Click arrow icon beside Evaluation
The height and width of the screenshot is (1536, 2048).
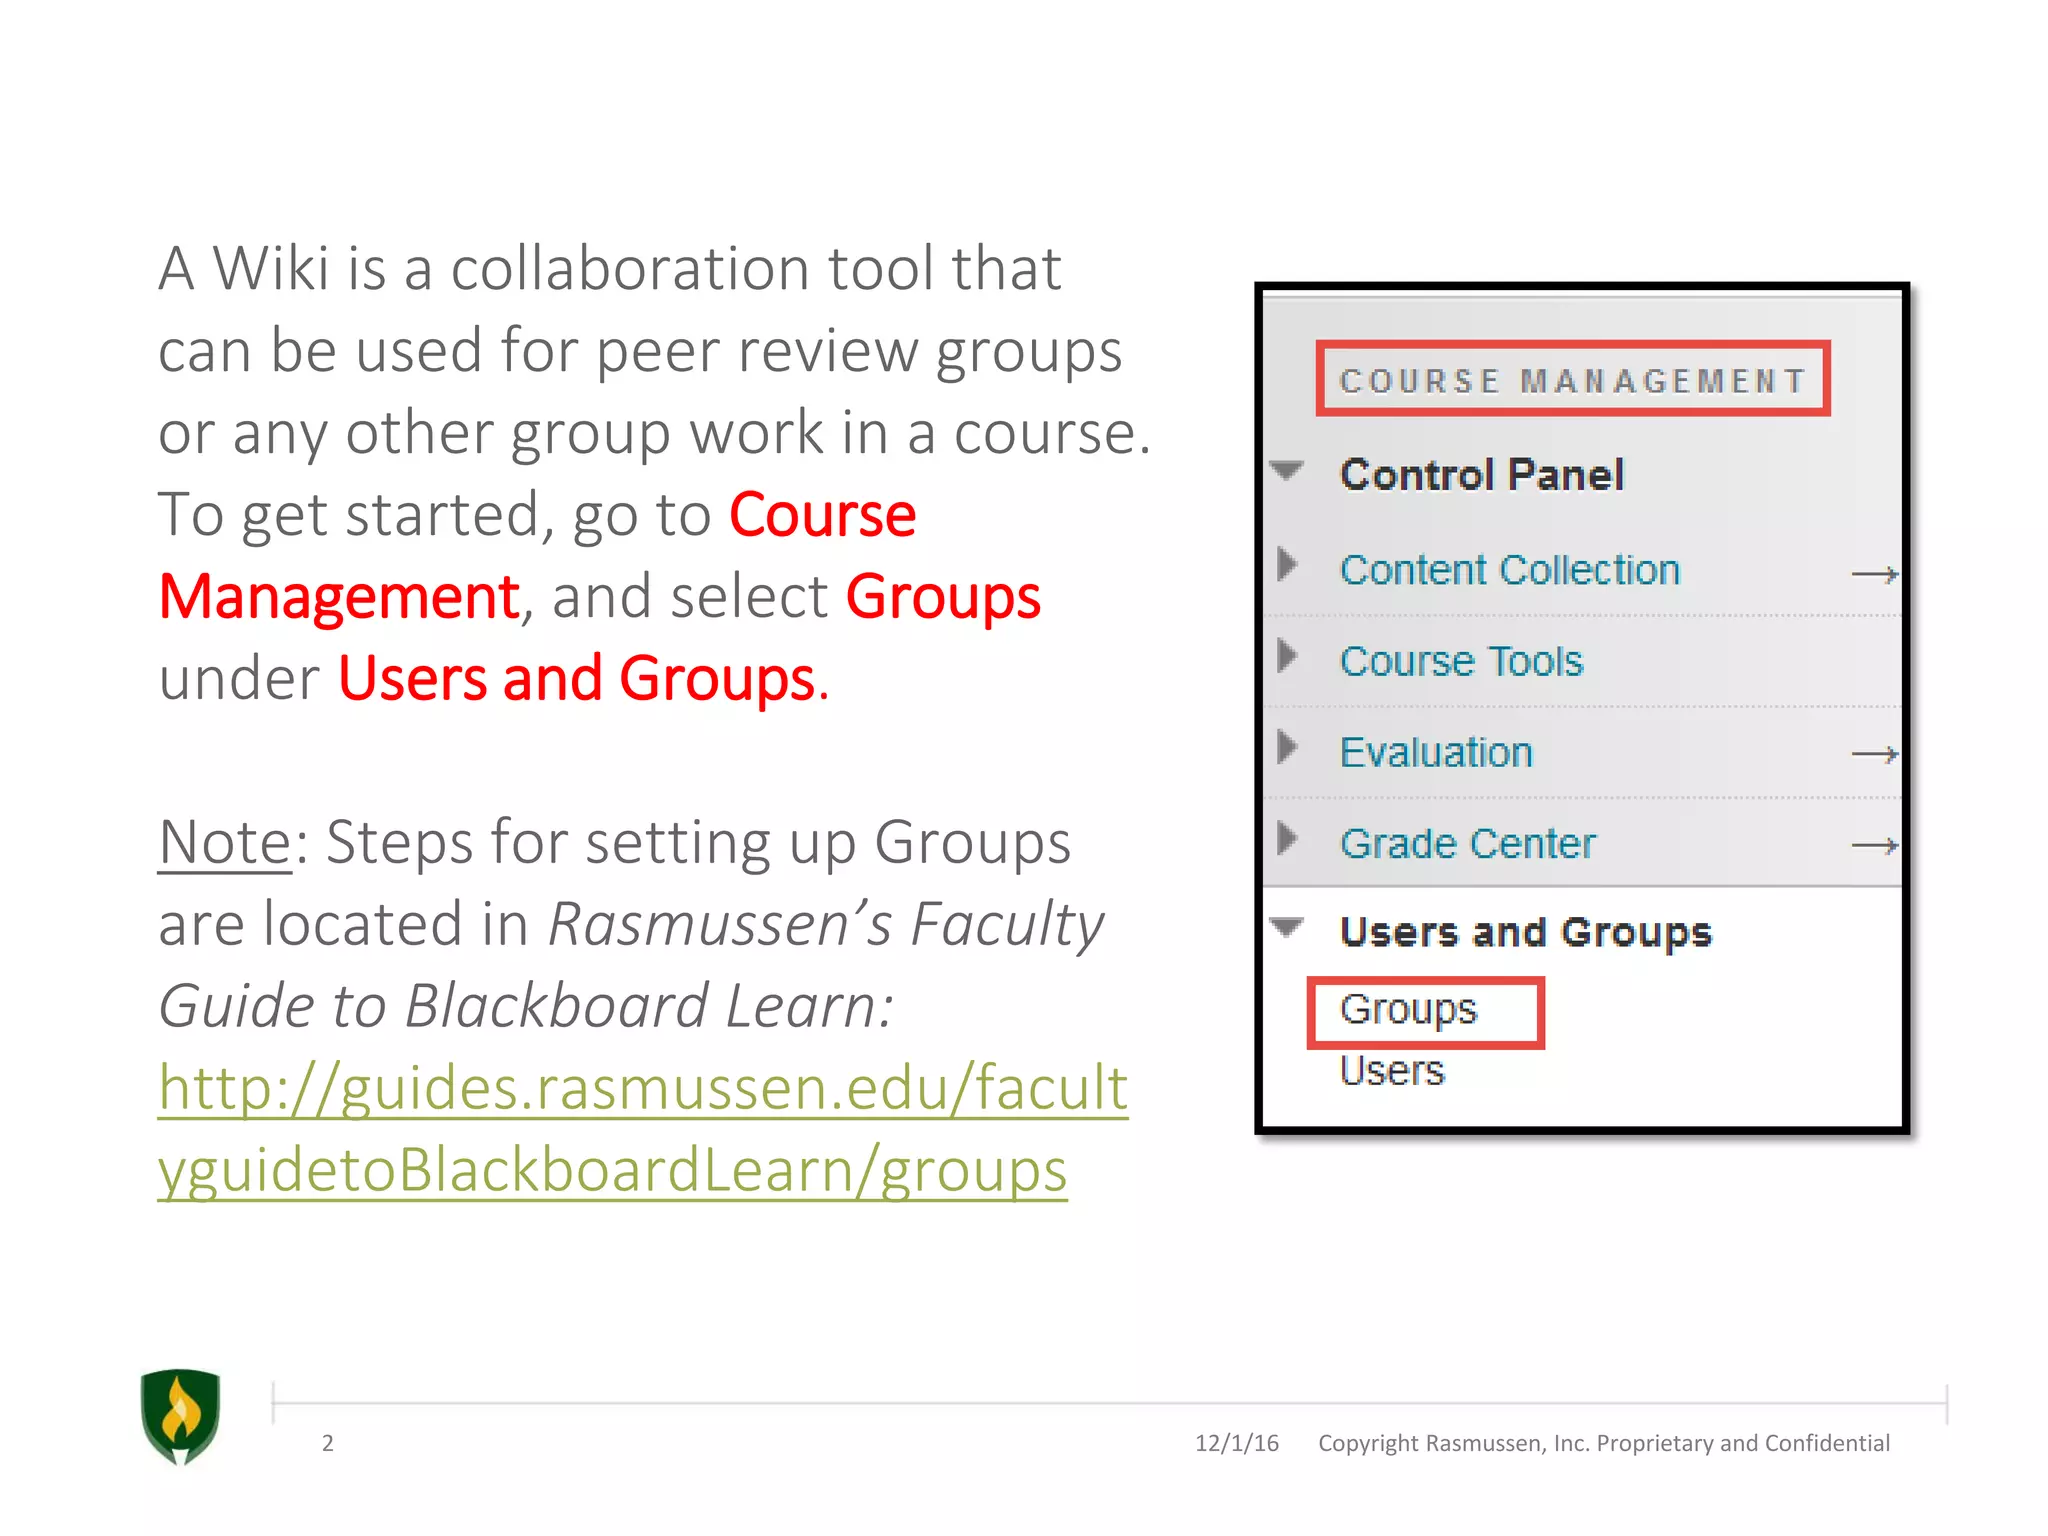(x=1873, y=754)
